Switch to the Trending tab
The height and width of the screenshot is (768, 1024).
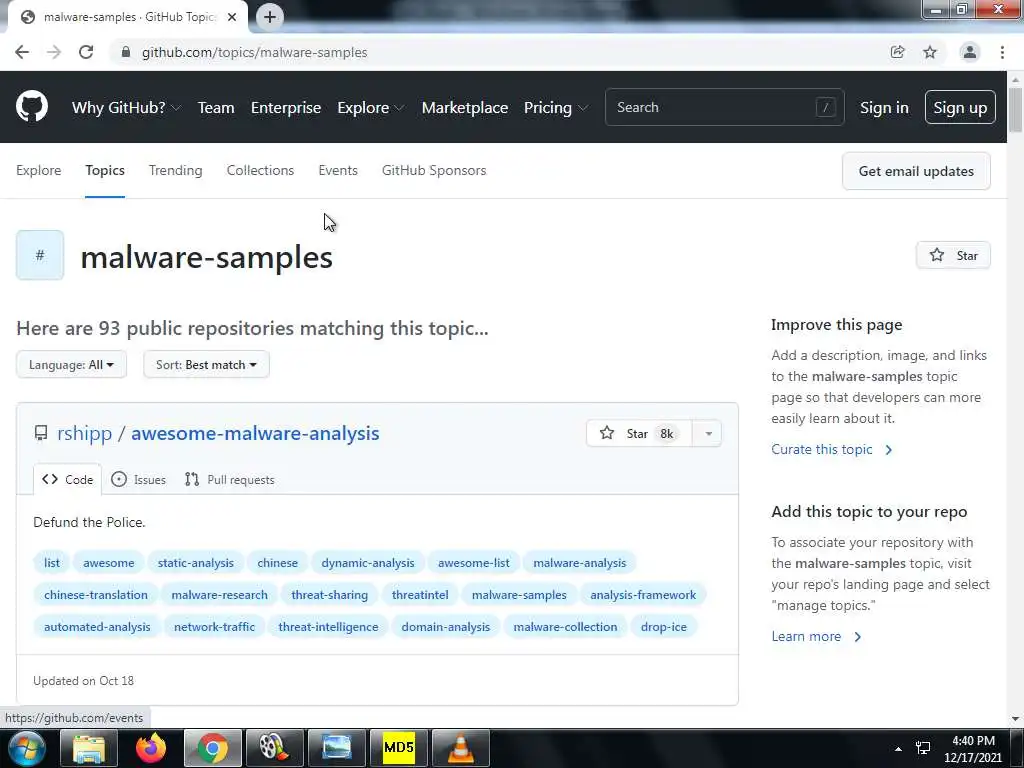tap(176, 170)
